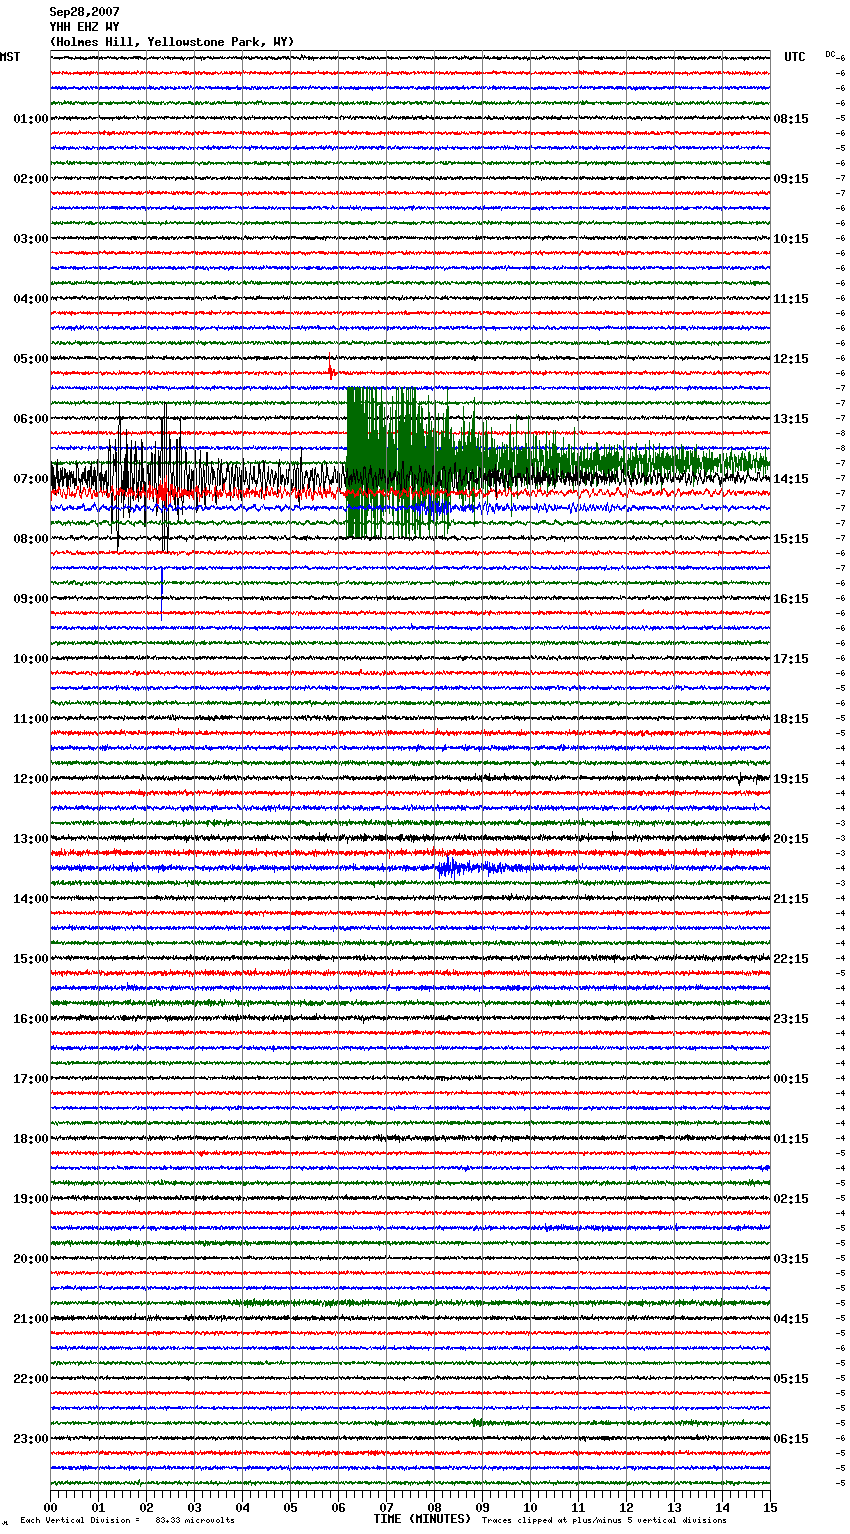850x1534 pixels.
Task: Select the 17:00 MST hour label
Action: coord(31,1079)
